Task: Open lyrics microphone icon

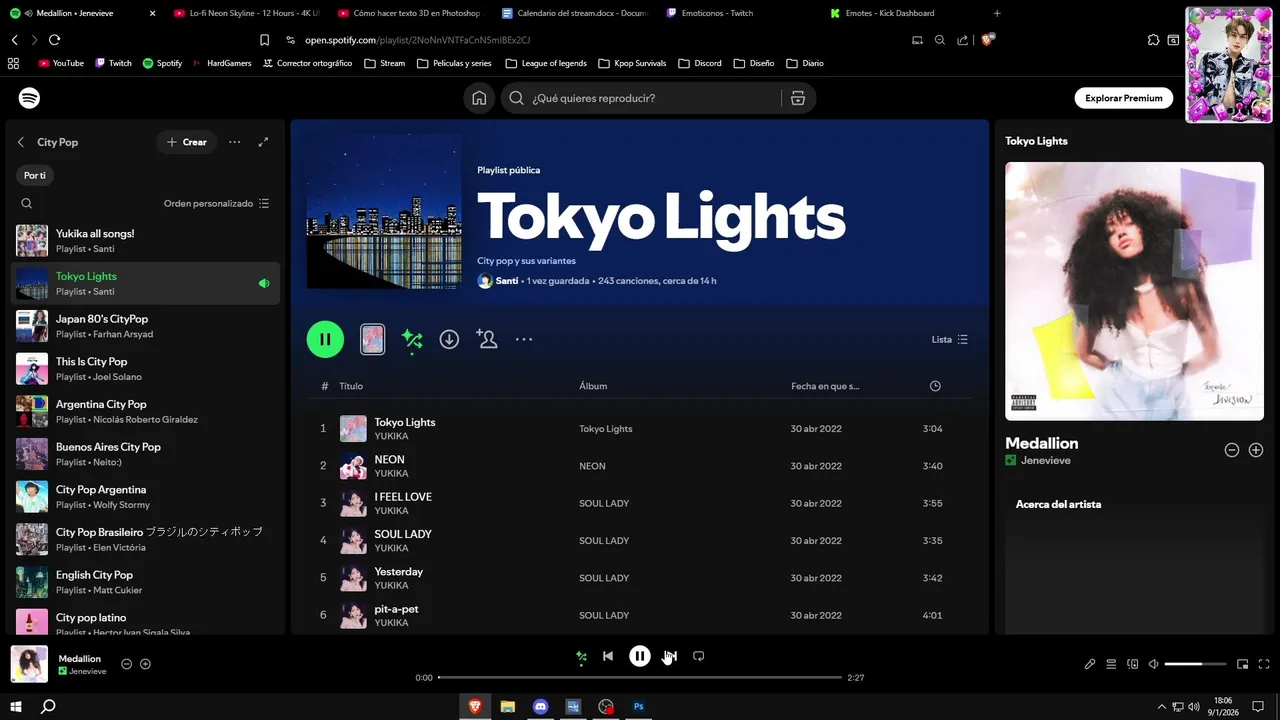Action: pos(1090,664)
